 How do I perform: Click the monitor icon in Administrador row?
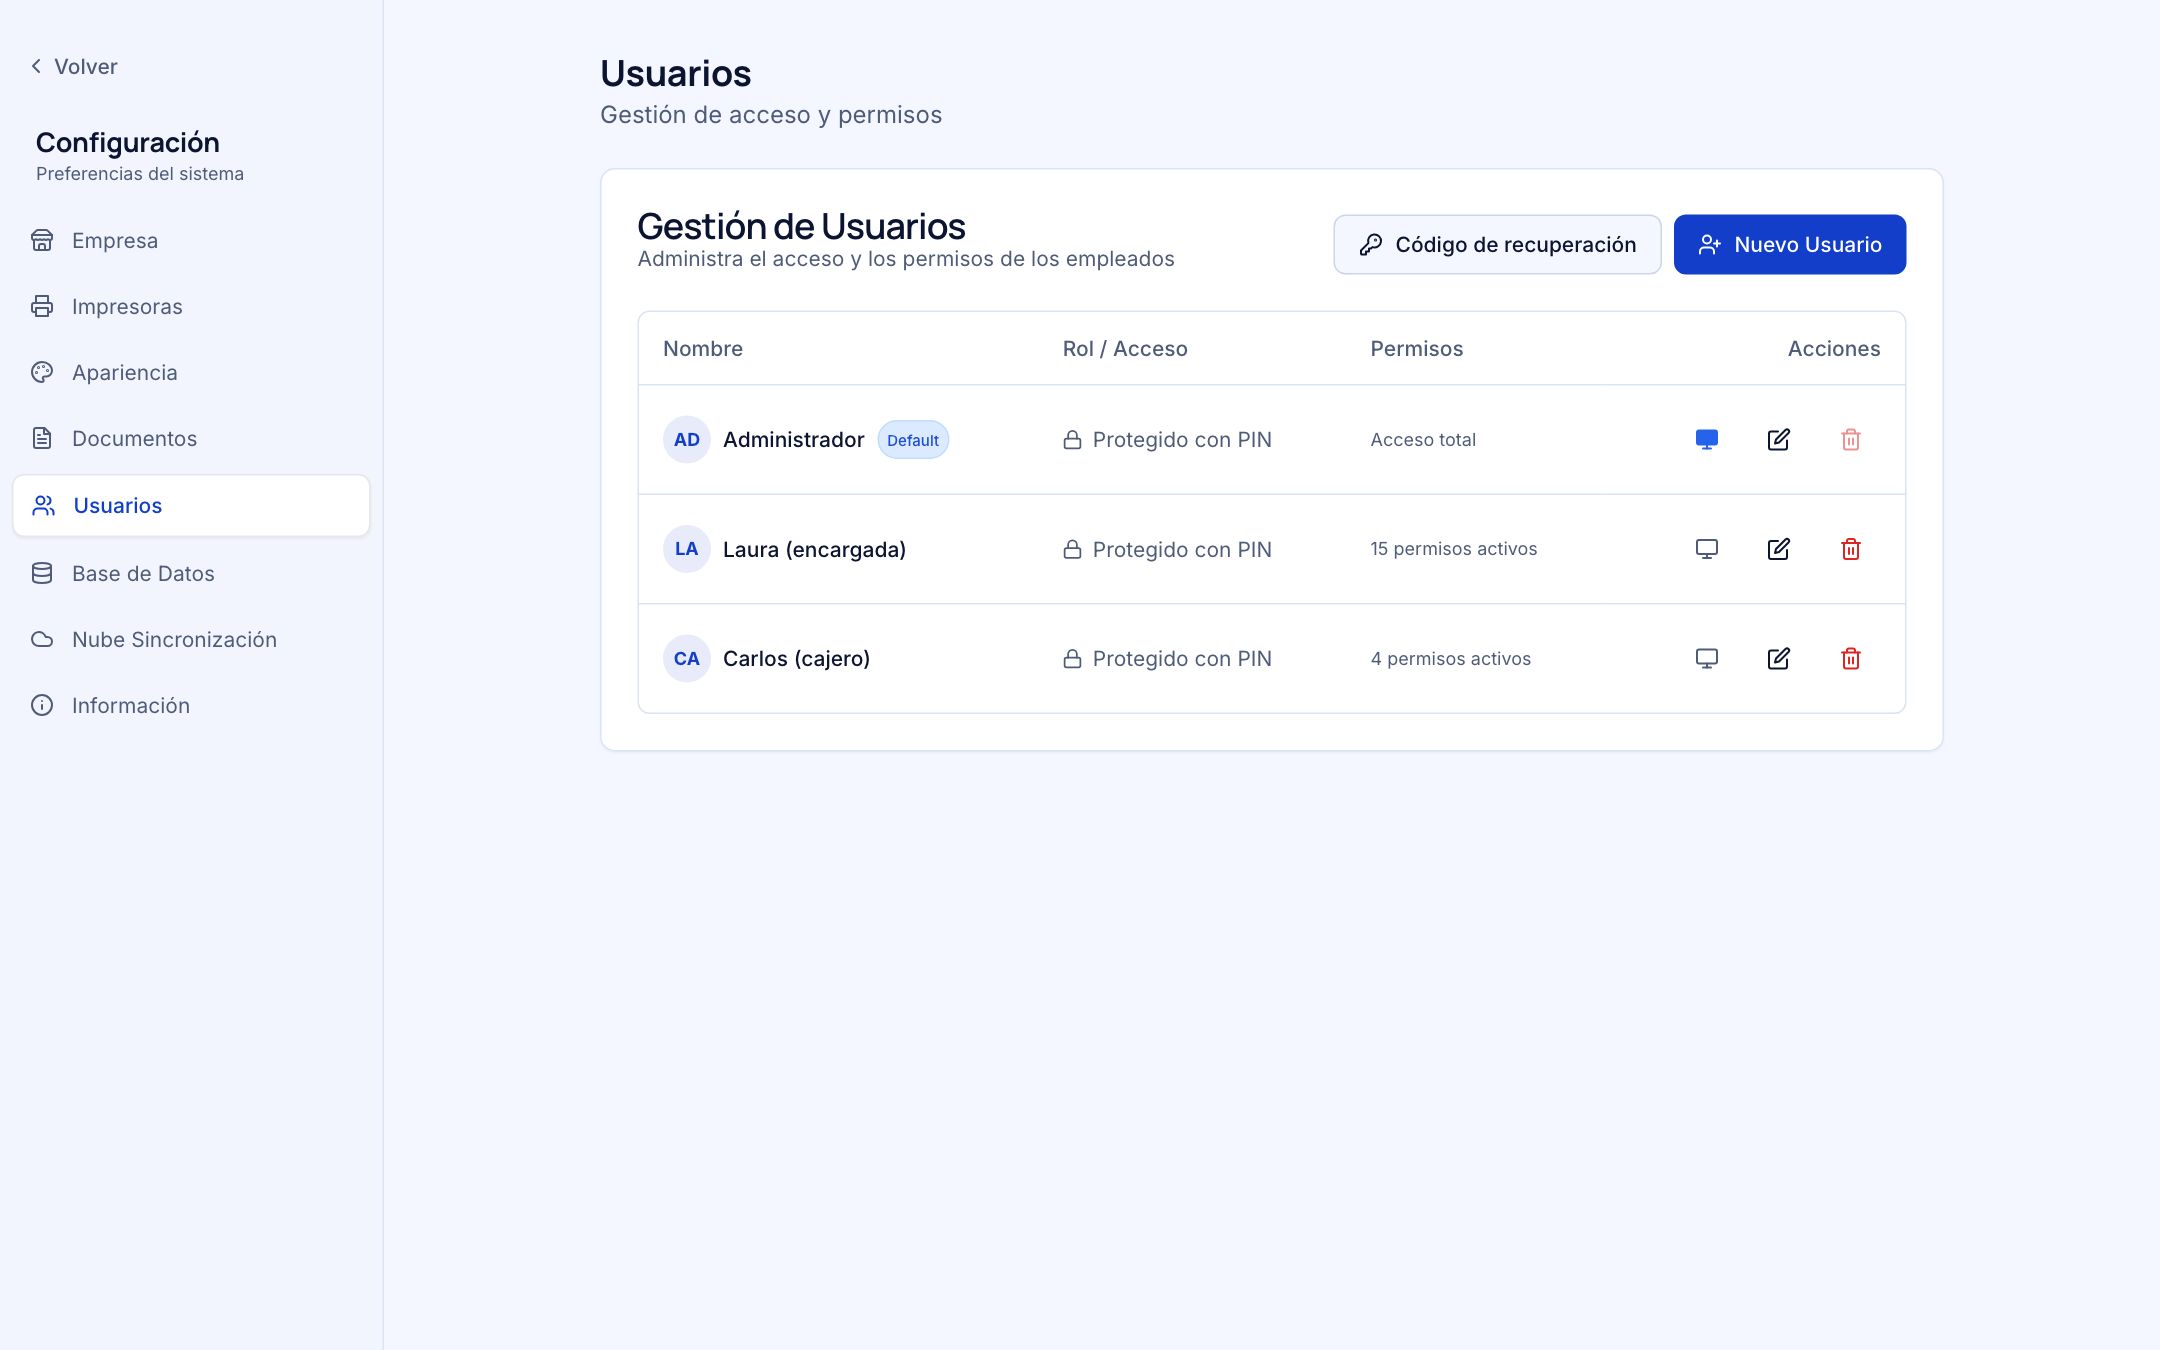click(1707, 440)
